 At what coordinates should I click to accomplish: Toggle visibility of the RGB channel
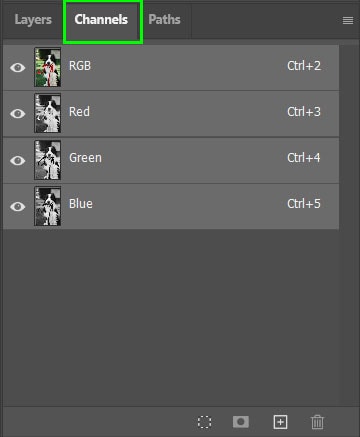(18, 68)
